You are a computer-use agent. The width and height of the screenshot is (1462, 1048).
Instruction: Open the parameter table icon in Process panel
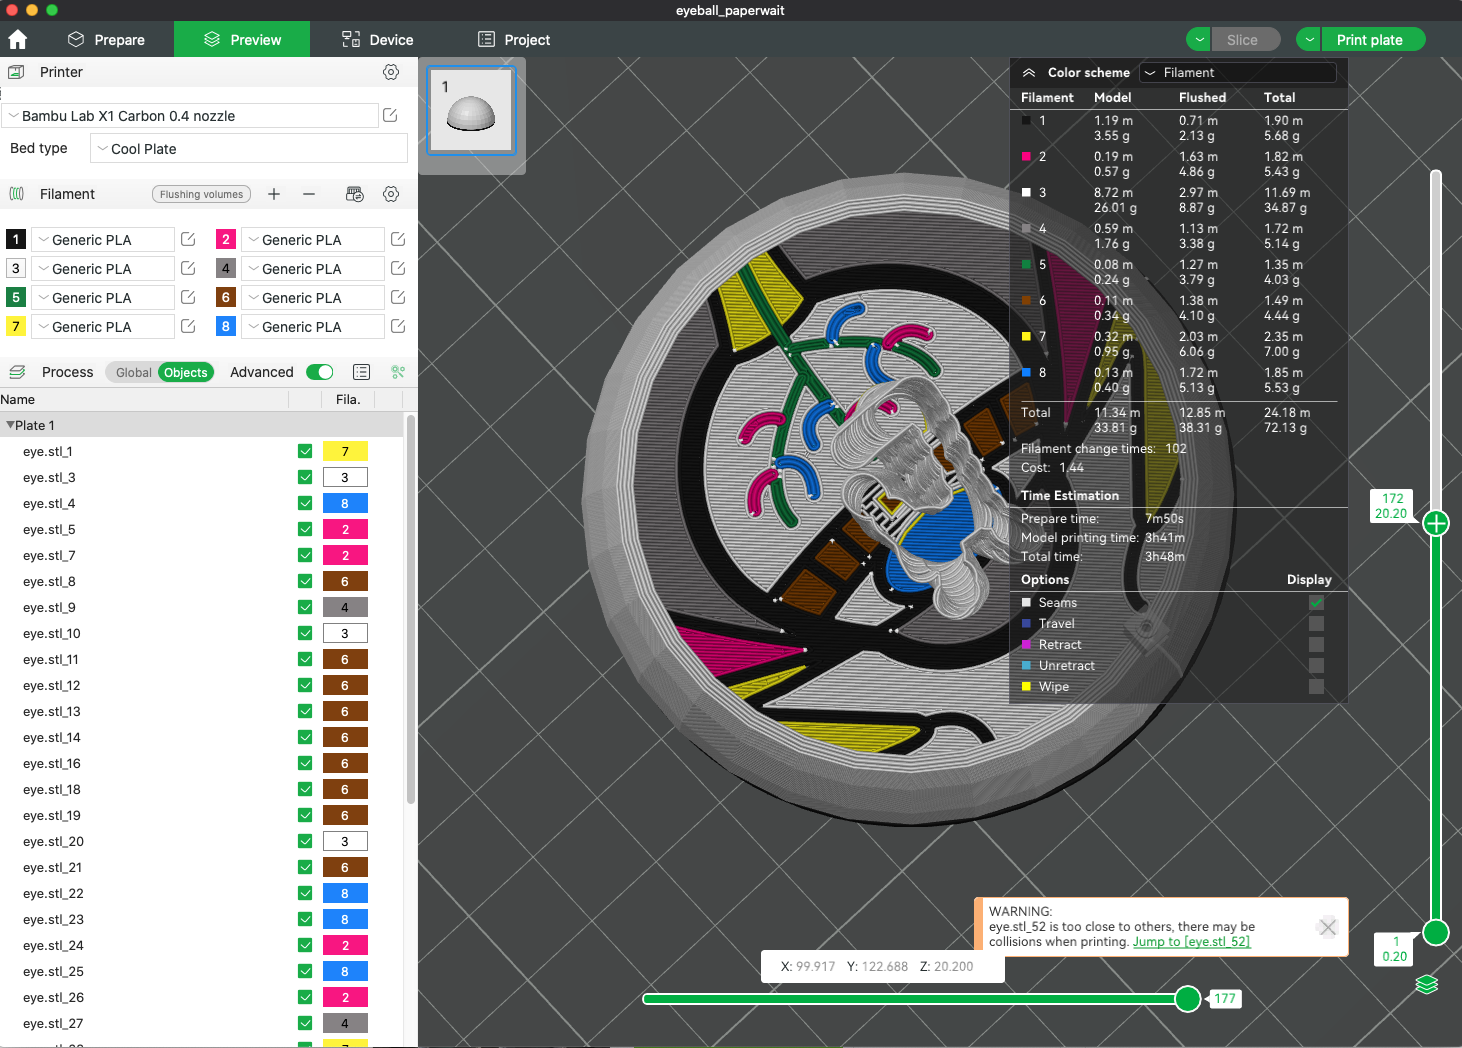point(361,371)
